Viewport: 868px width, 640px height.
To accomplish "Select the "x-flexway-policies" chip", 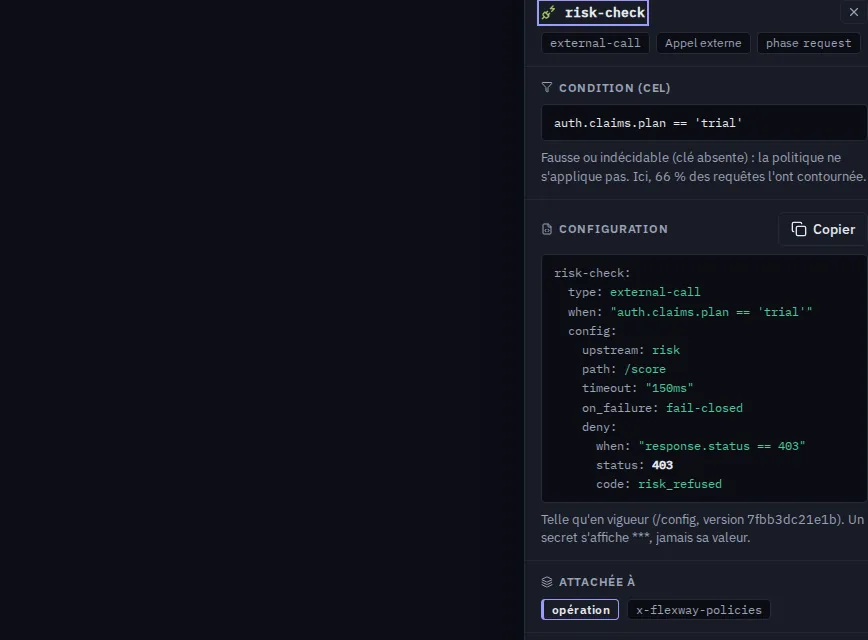I will click(x=699, y=610).
